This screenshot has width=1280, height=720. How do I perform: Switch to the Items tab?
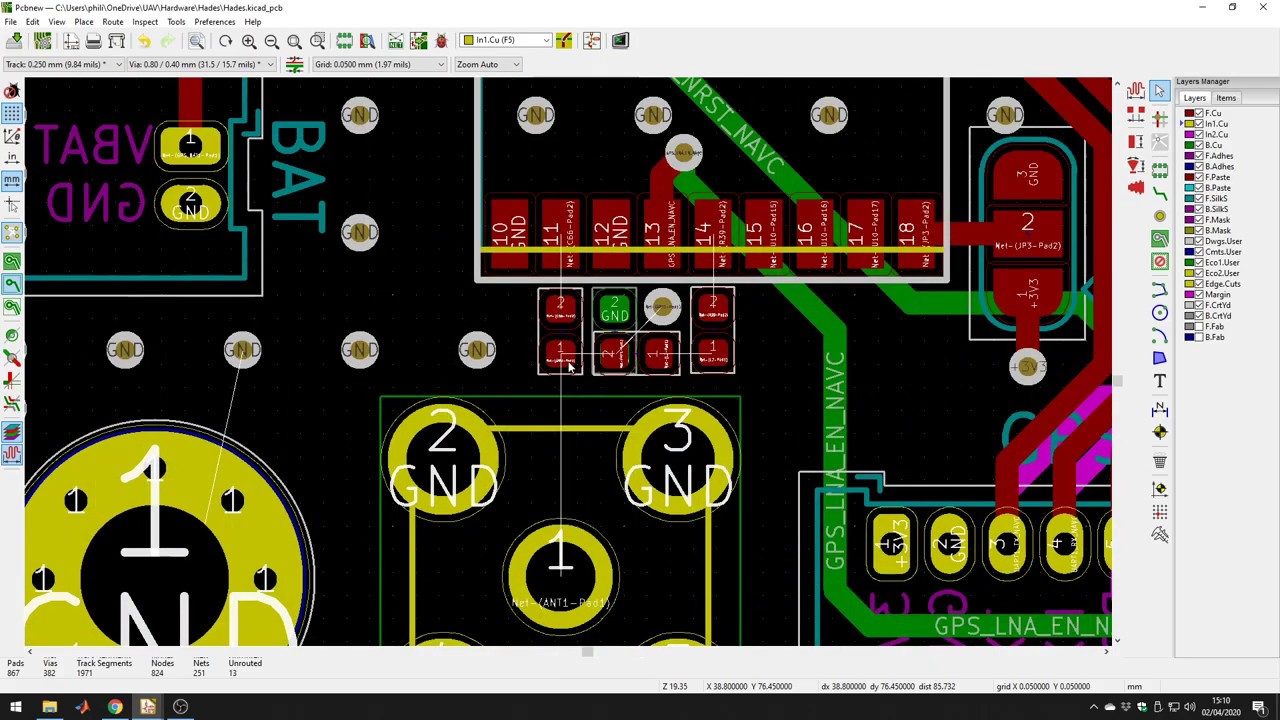(x=1225, y=98)
